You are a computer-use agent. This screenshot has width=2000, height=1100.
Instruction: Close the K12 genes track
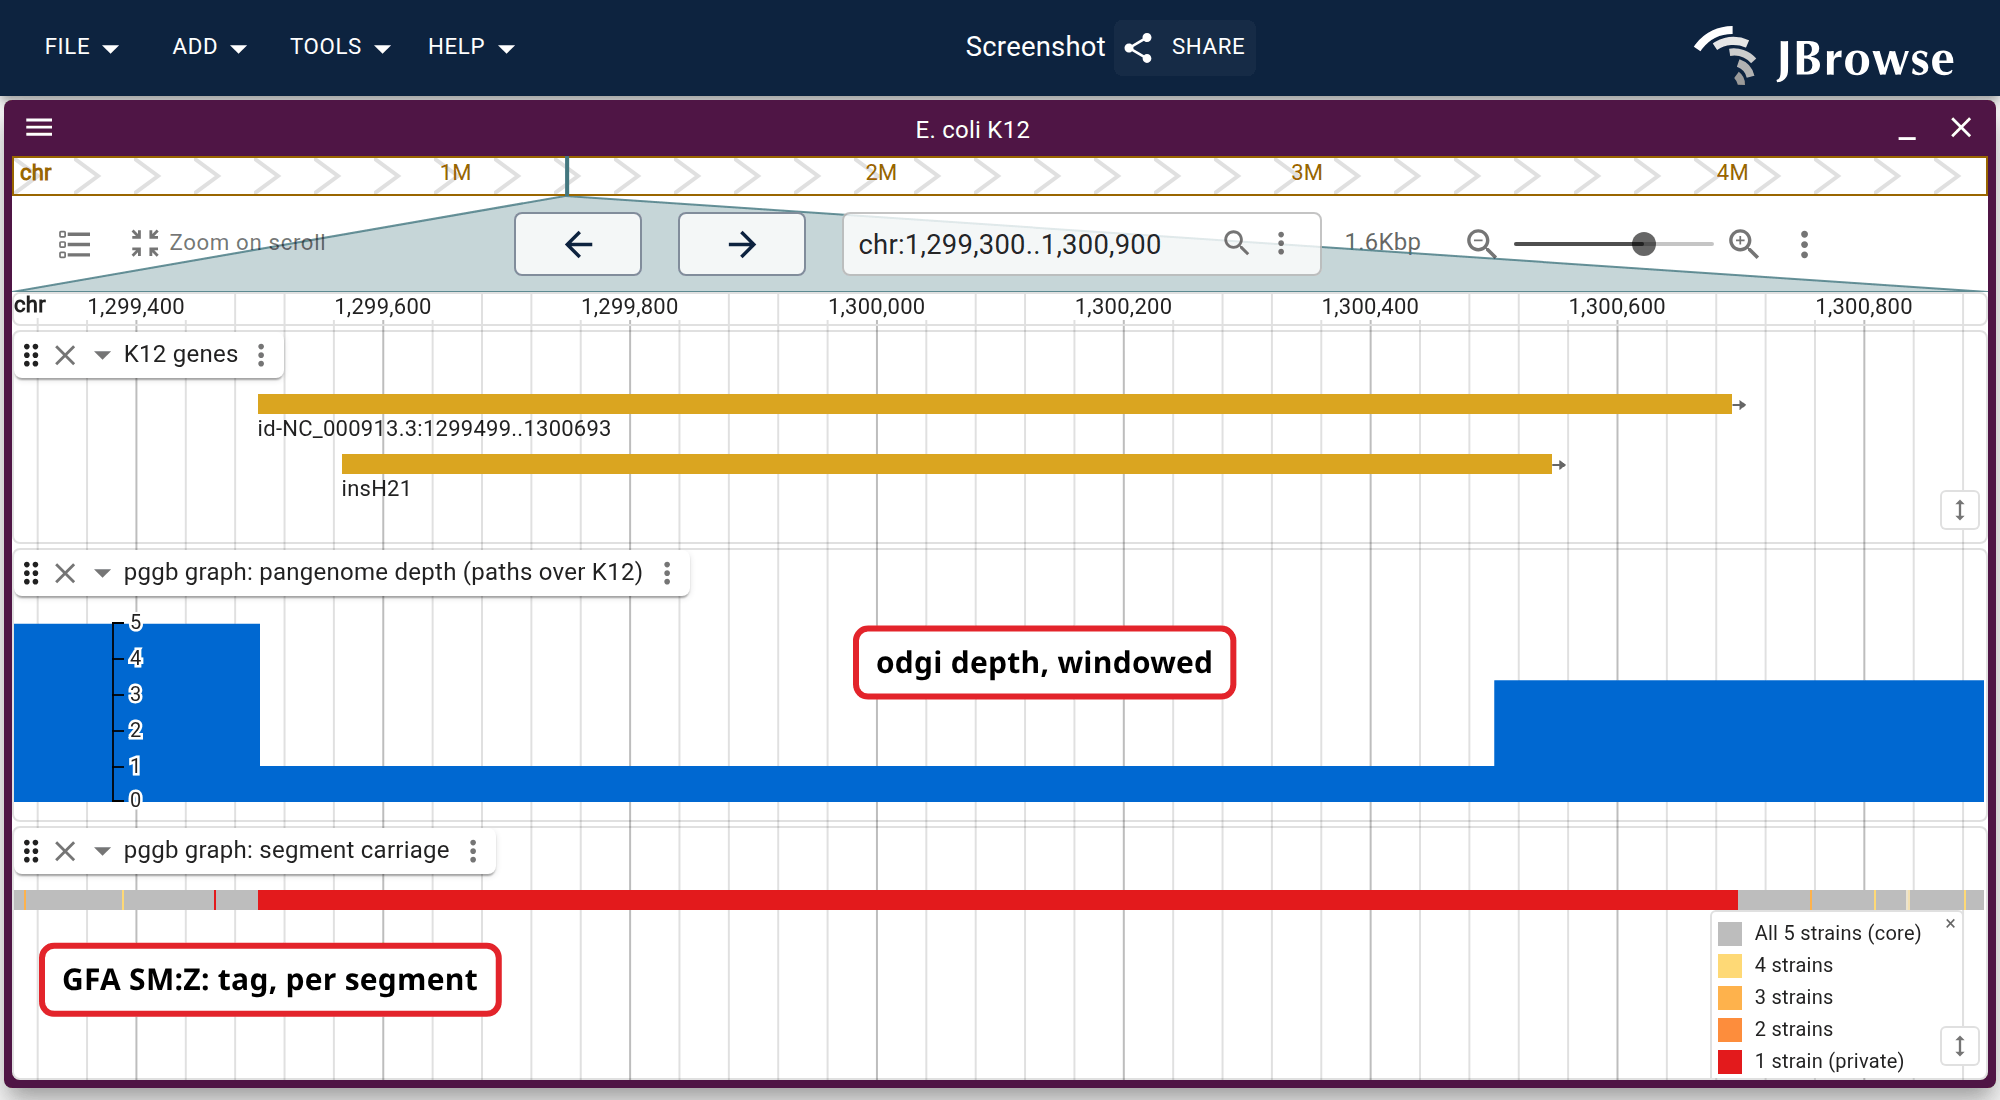point(65,355)
